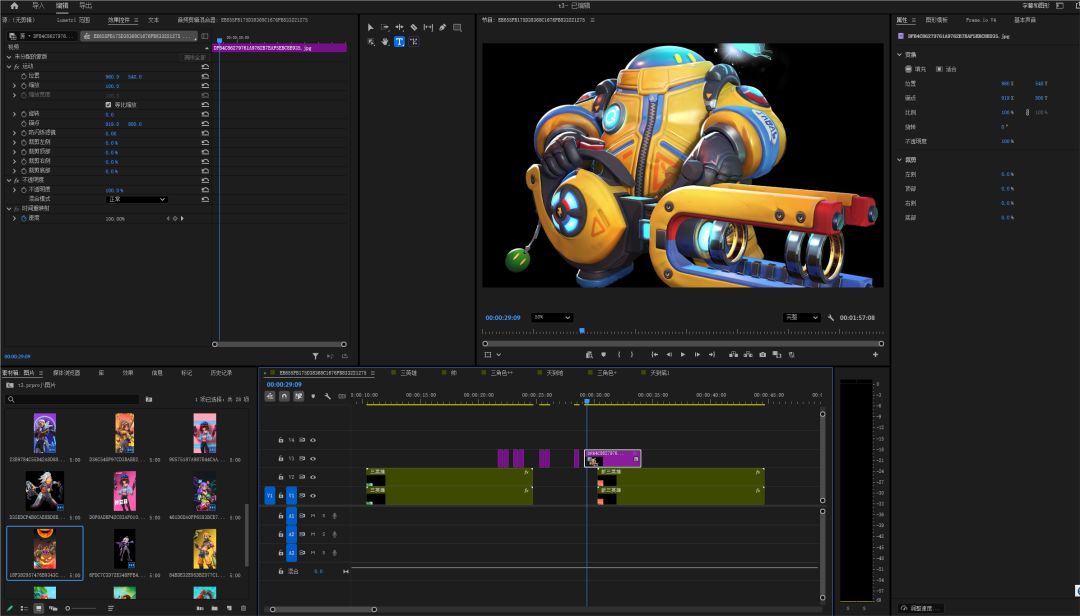
Task: Go to the Home screen
Action: tap(14, 6)
